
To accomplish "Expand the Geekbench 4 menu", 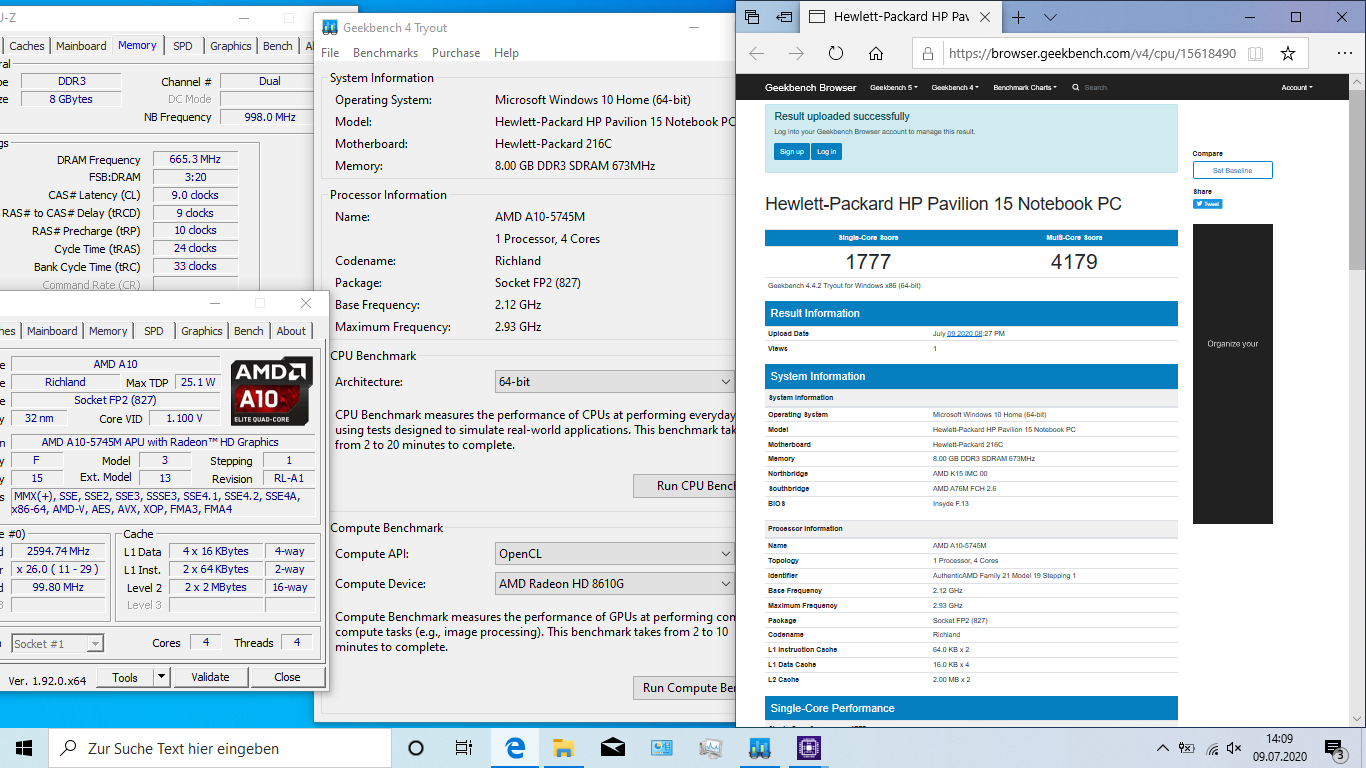I will (955, 87).
